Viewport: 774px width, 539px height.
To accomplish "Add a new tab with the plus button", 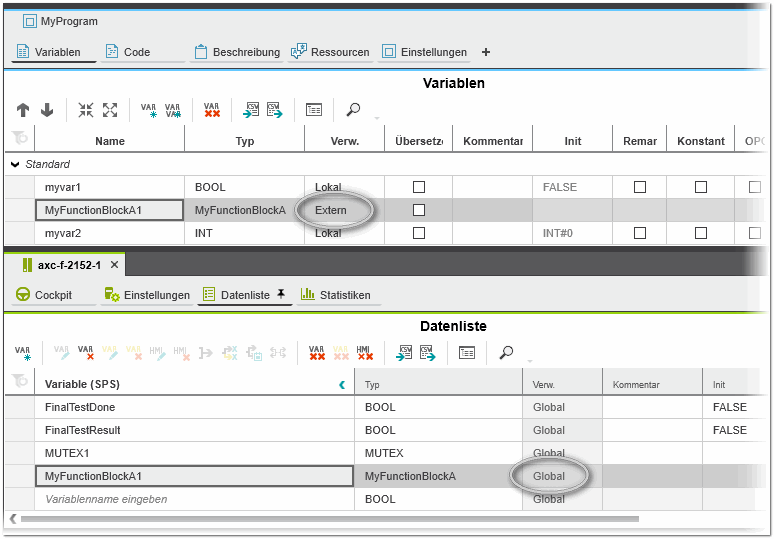I will (486, 52).
